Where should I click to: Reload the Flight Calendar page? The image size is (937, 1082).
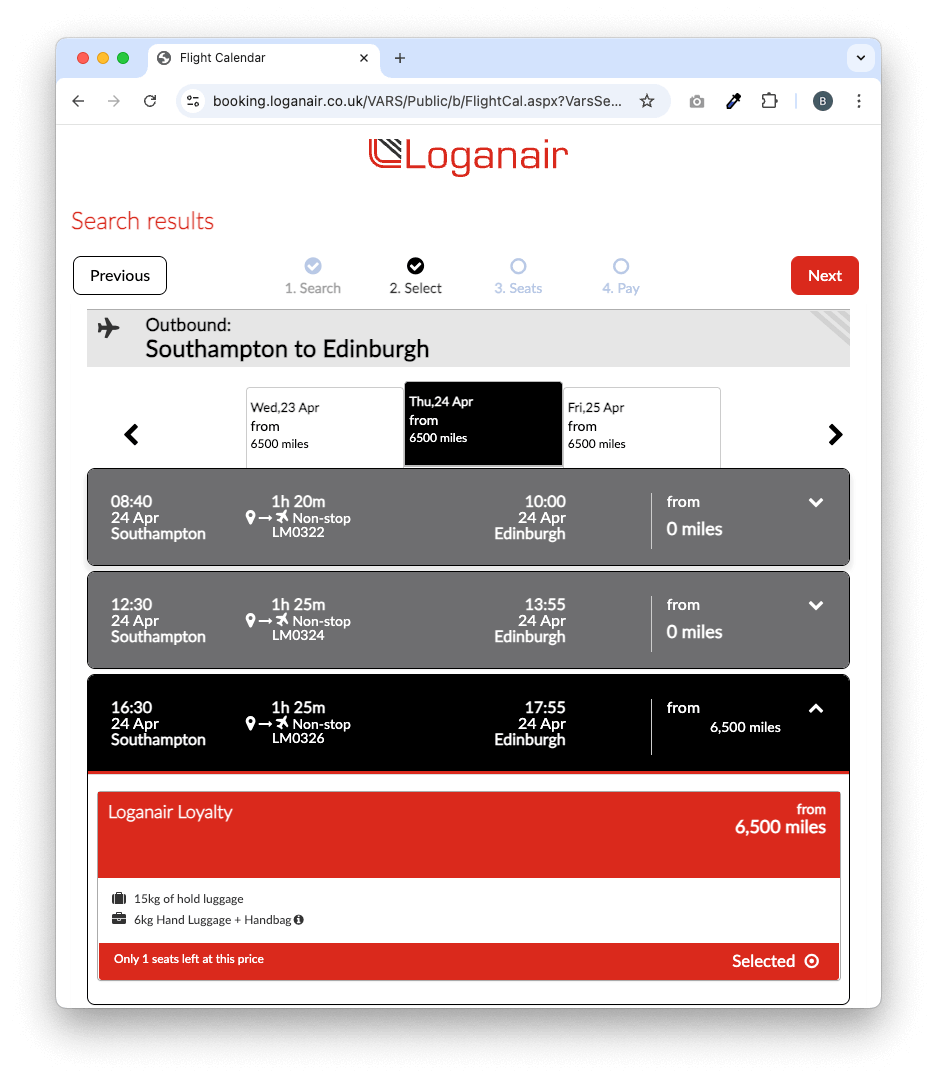[150, 101]
